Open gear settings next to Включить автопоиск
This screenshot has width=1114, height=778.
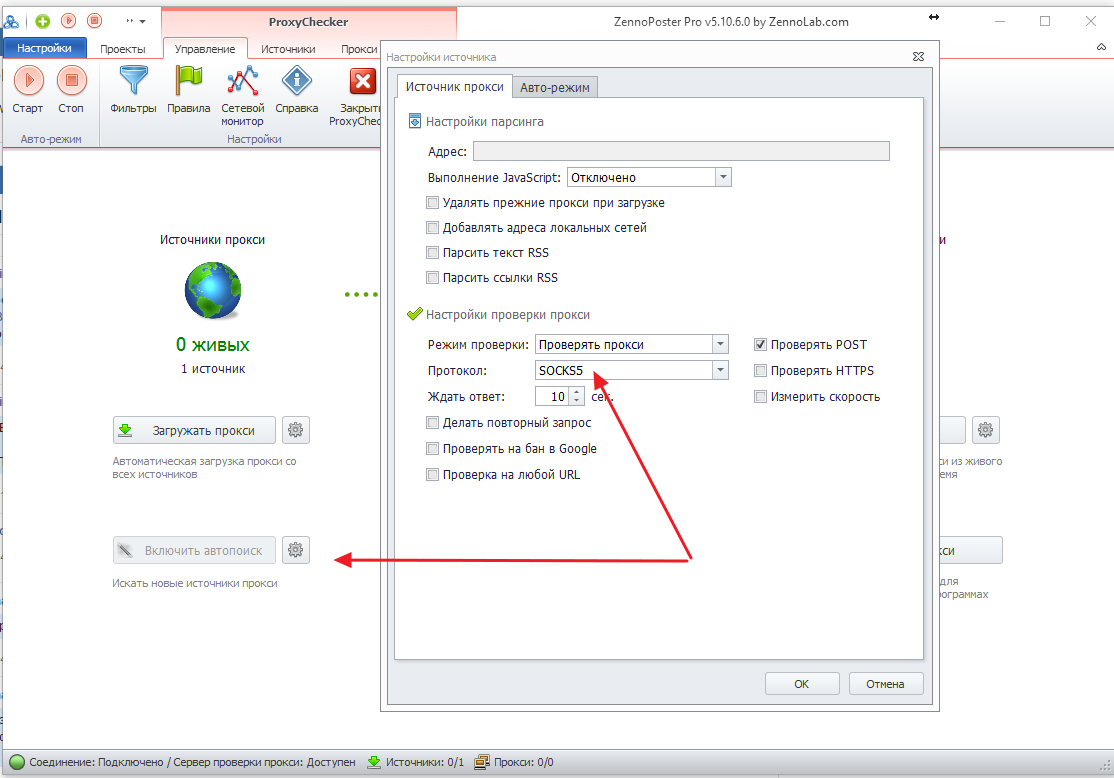[x=296, y=550]
